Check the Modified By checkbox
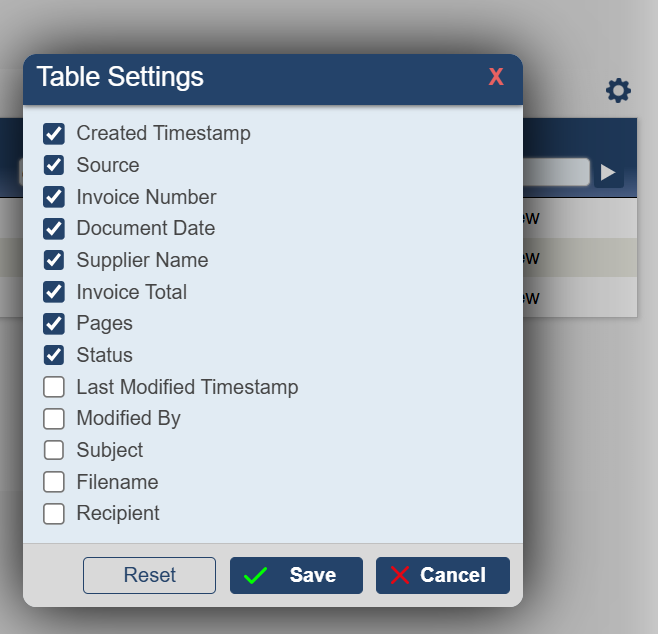Screen dimensions: 658x634 [54, 418]
